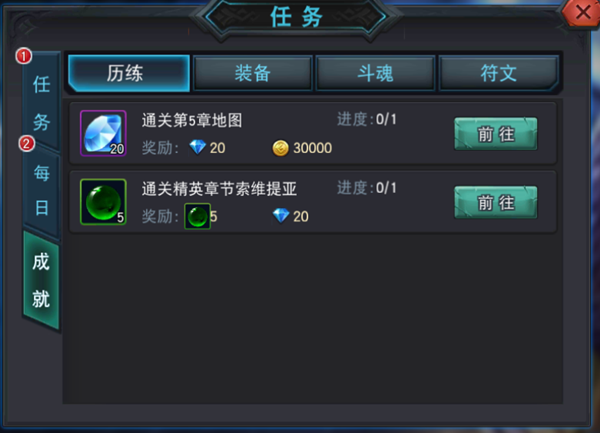
Task: Click small green orb icon in second reward
Action: click(x=197, y=216)
